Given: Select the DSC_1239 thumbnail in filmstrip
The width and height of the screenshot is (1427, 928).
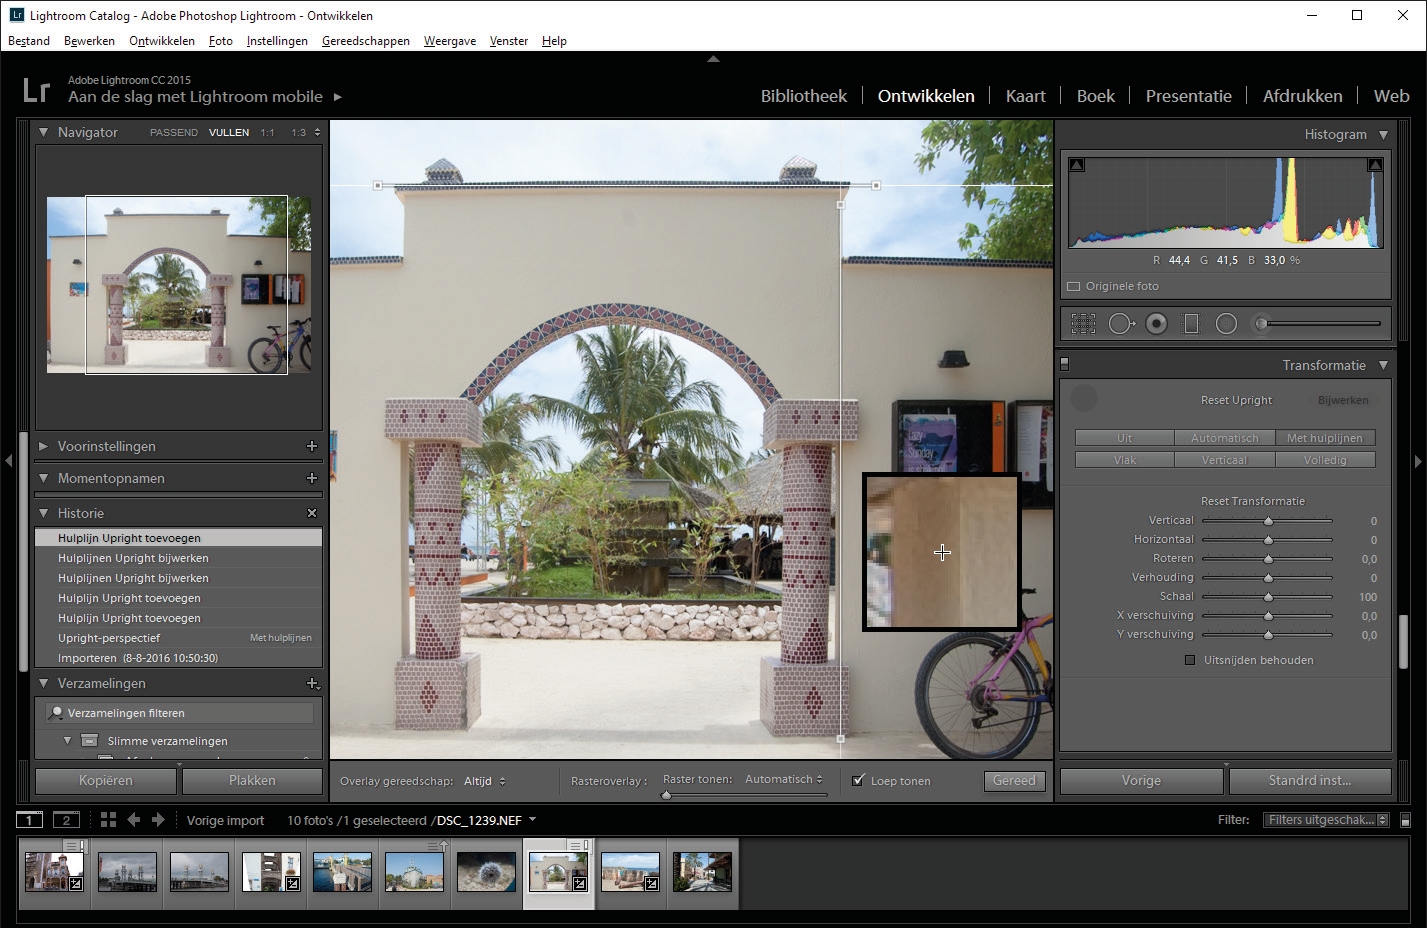Looking at the screenshot, I should pos(558,870).
